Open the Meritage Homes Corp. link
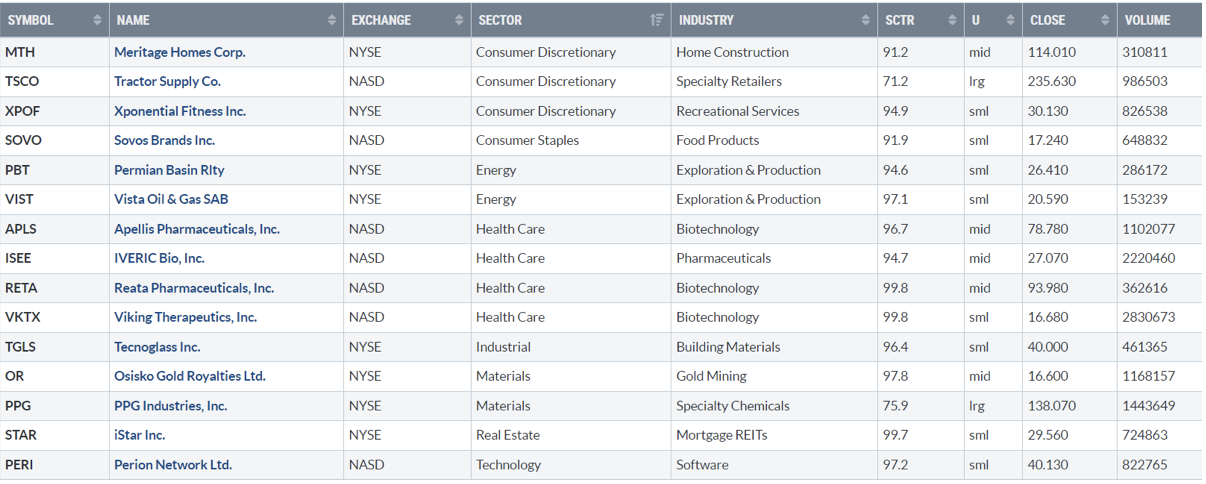The height and width of the screenshot is (484, 1206). [180, 52]
